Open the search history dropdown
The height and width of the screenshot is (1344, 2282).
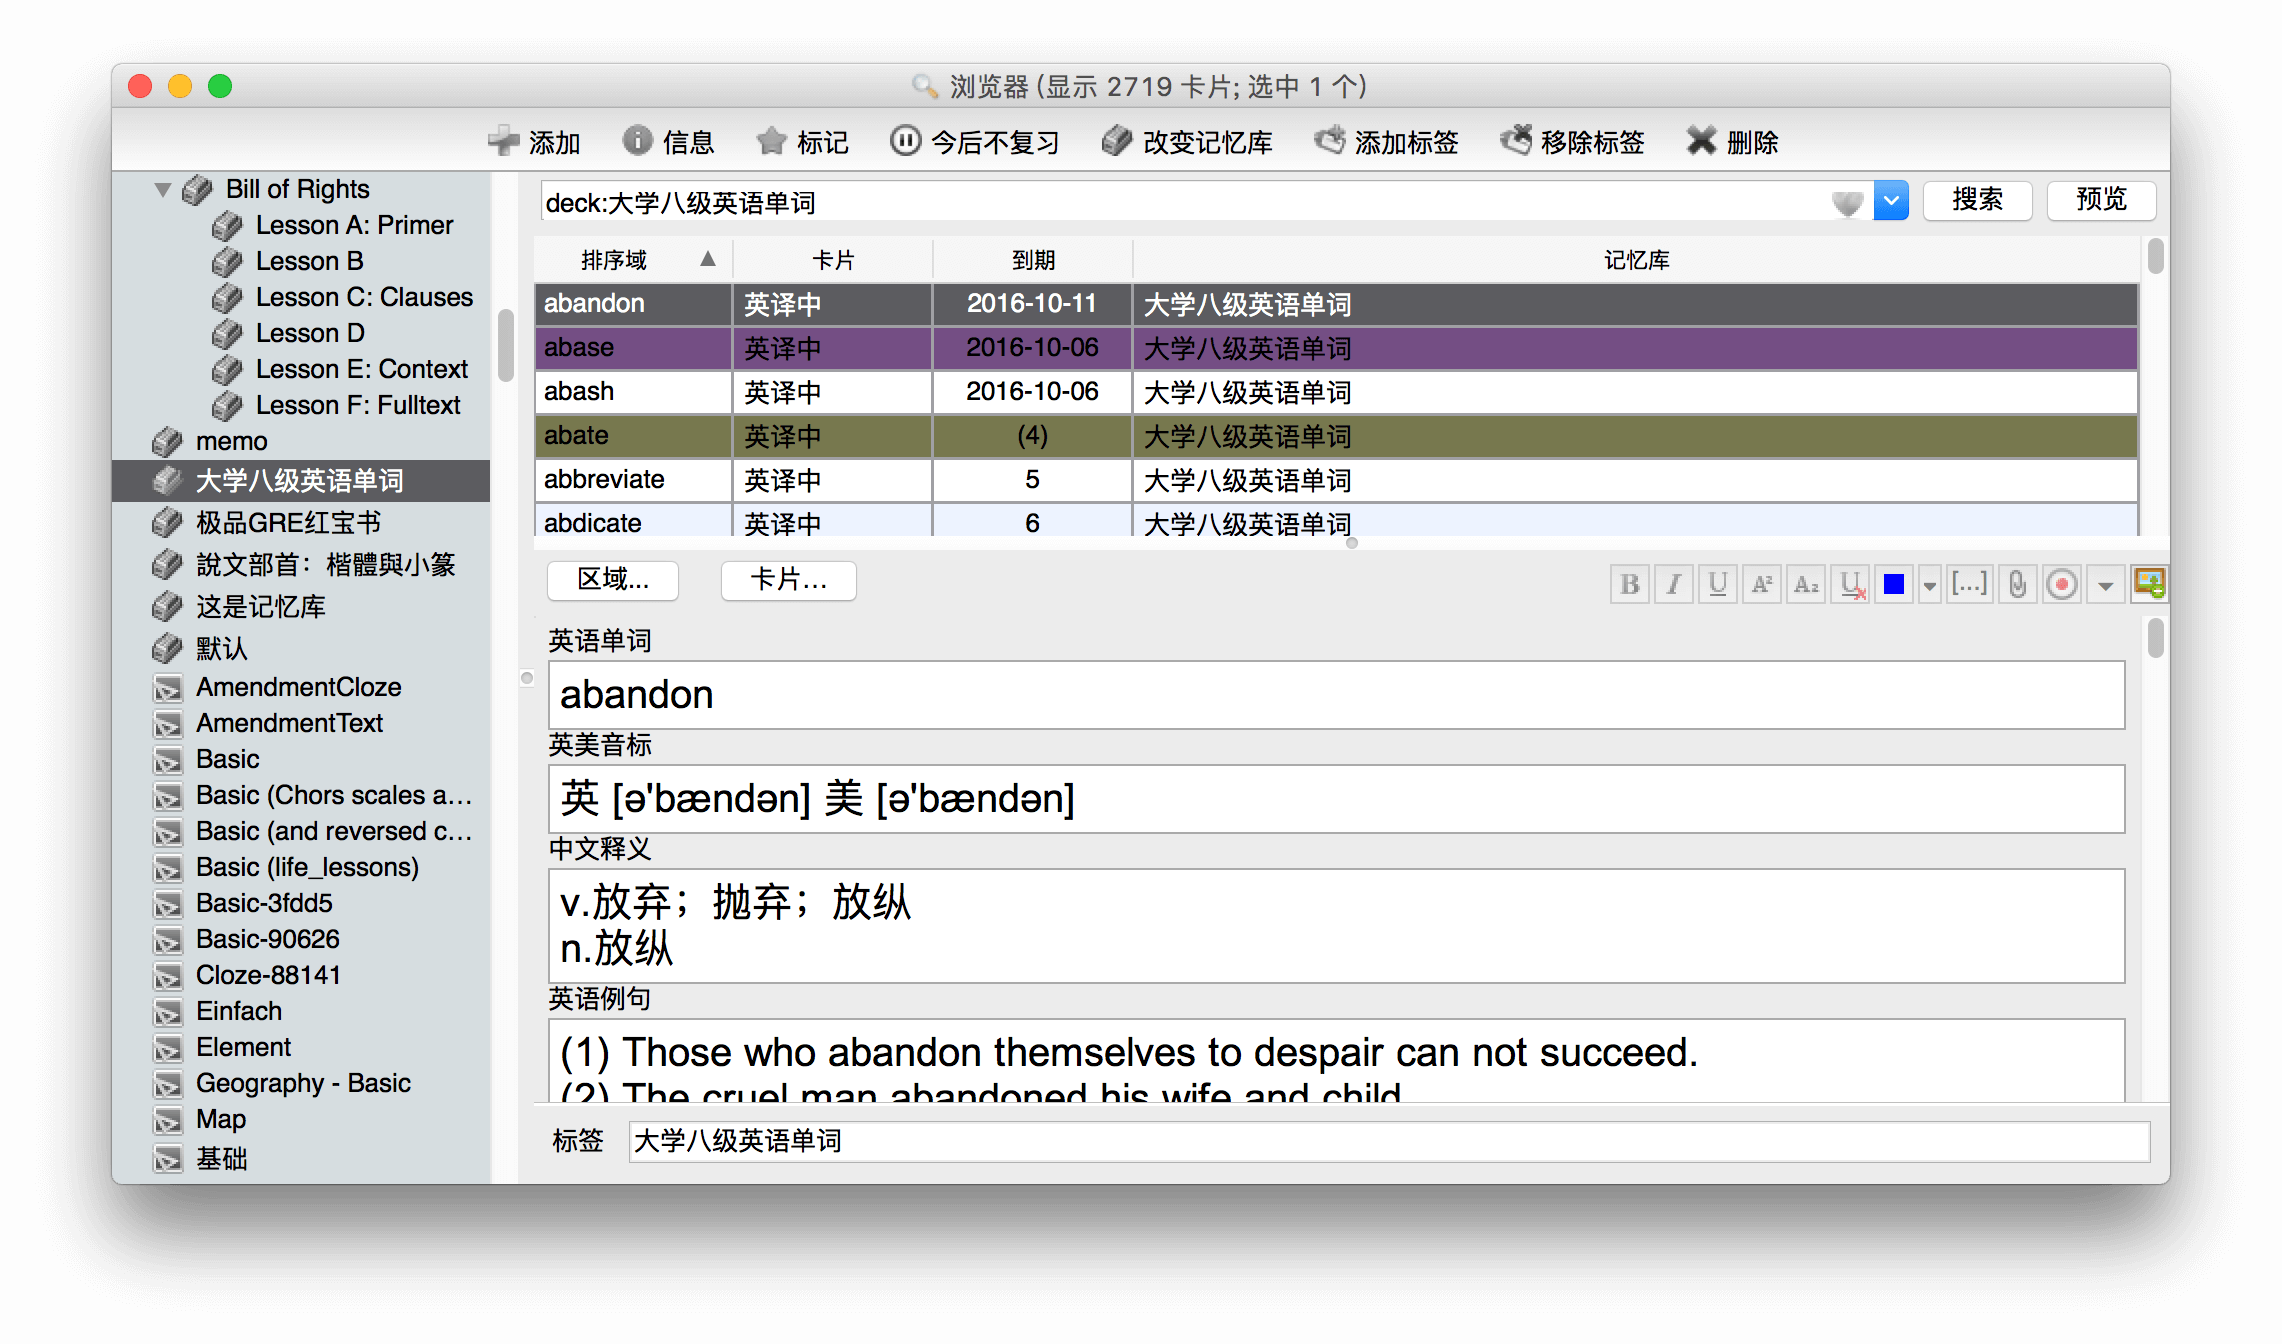(1891, 201)
